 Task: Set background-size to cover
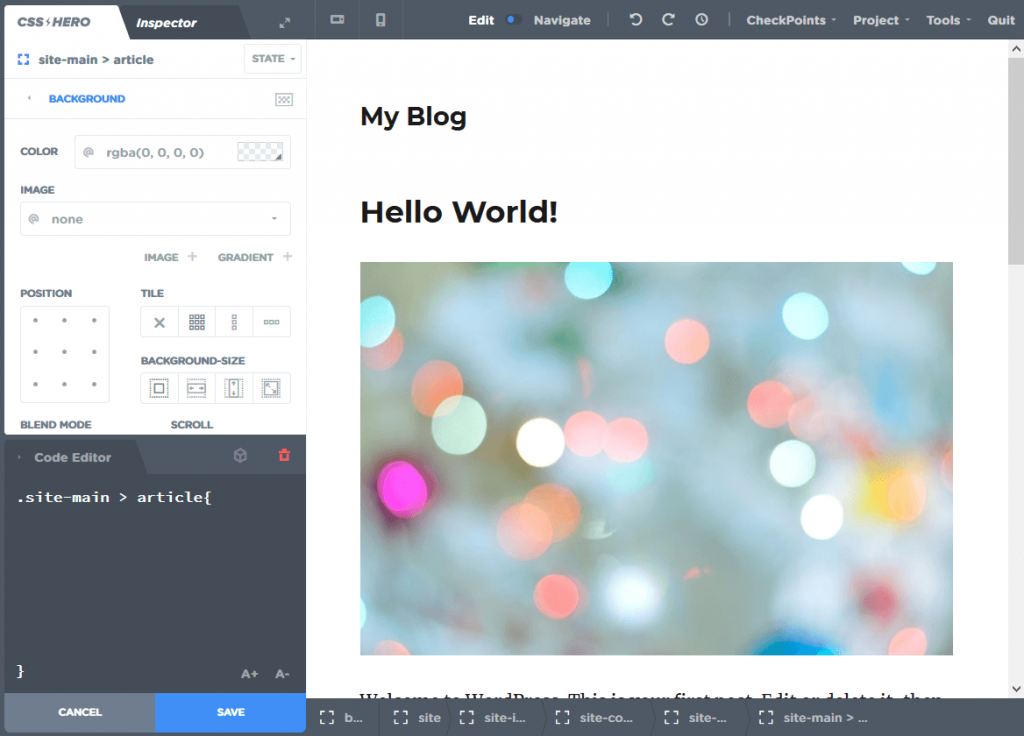click(271, 387)
